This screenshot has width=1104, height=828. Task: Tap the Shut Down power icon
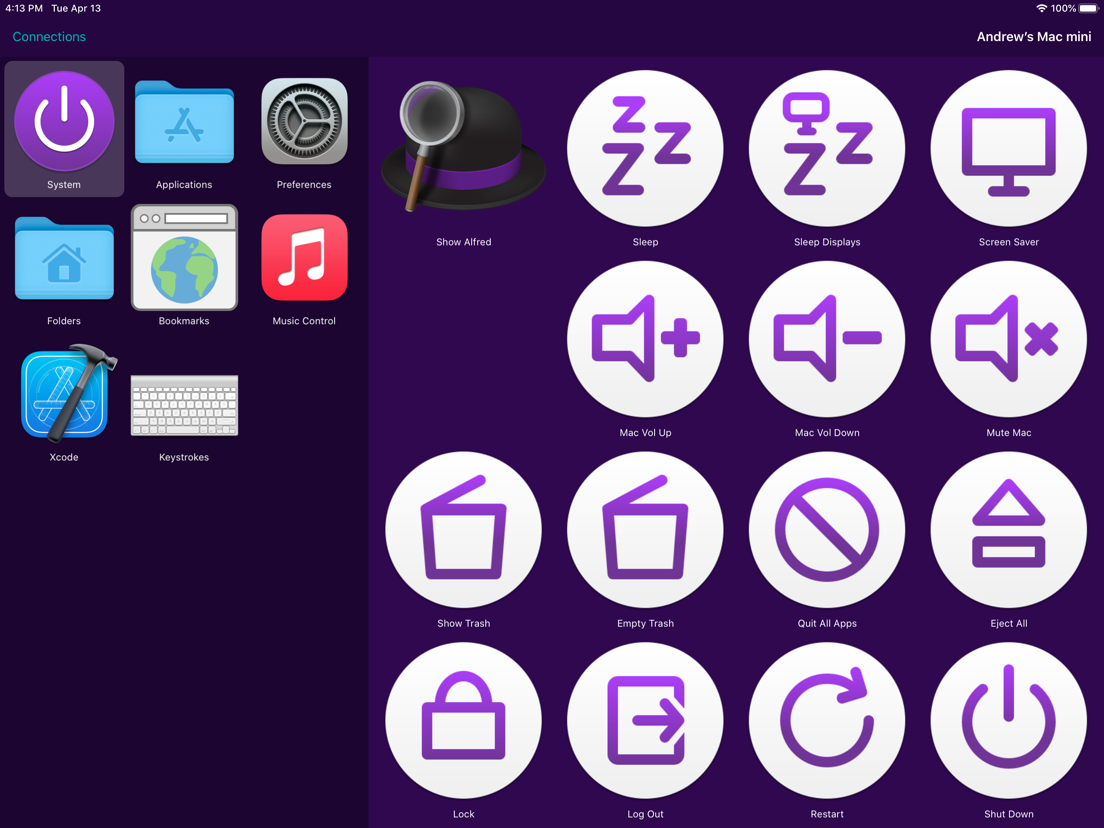tap(1008, 720)
